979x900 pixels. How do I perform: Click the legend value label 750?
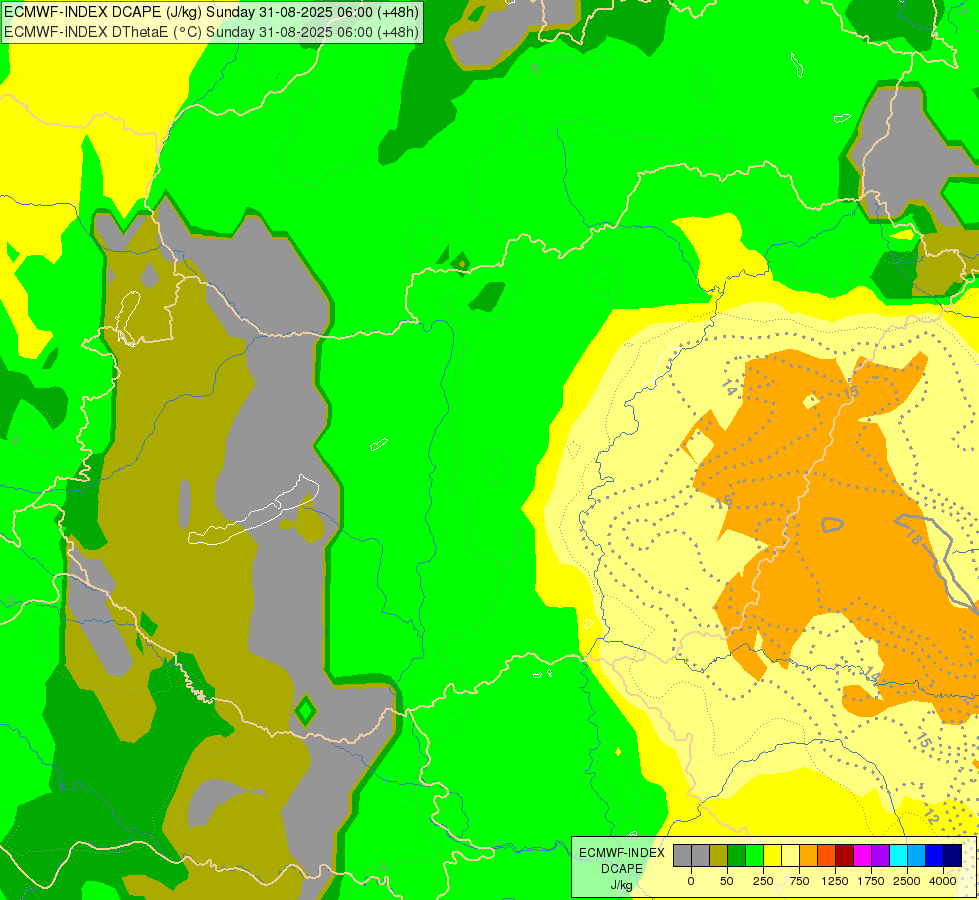(x=799, y=881)
